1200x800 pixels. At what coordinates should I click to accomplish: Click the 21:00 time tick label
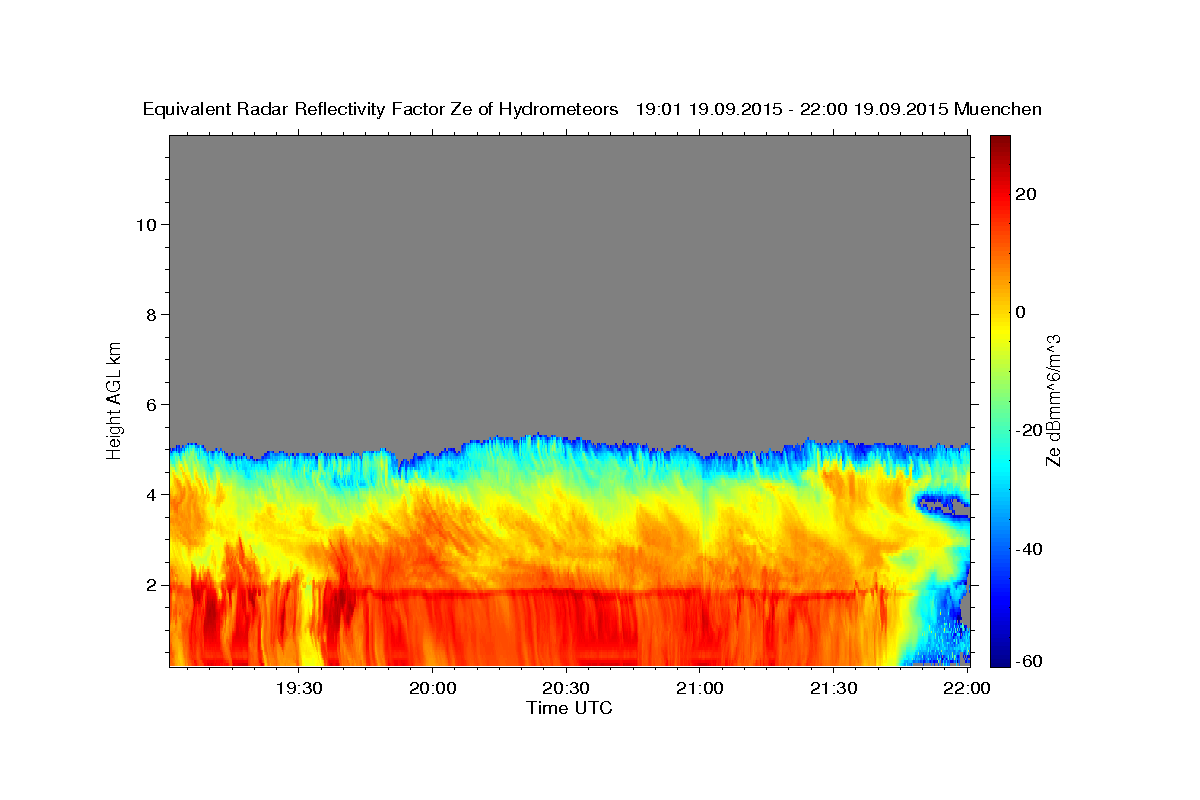(x=700, y=688)
